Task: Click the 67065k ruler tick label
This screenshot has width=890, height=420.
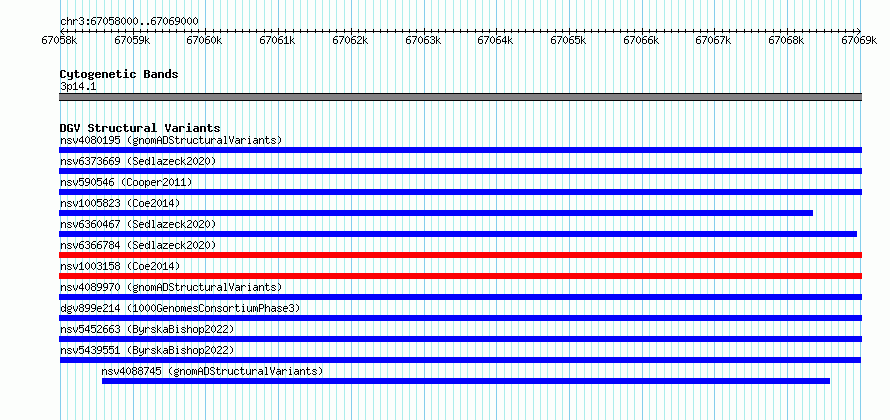Action: click(569, 40)
